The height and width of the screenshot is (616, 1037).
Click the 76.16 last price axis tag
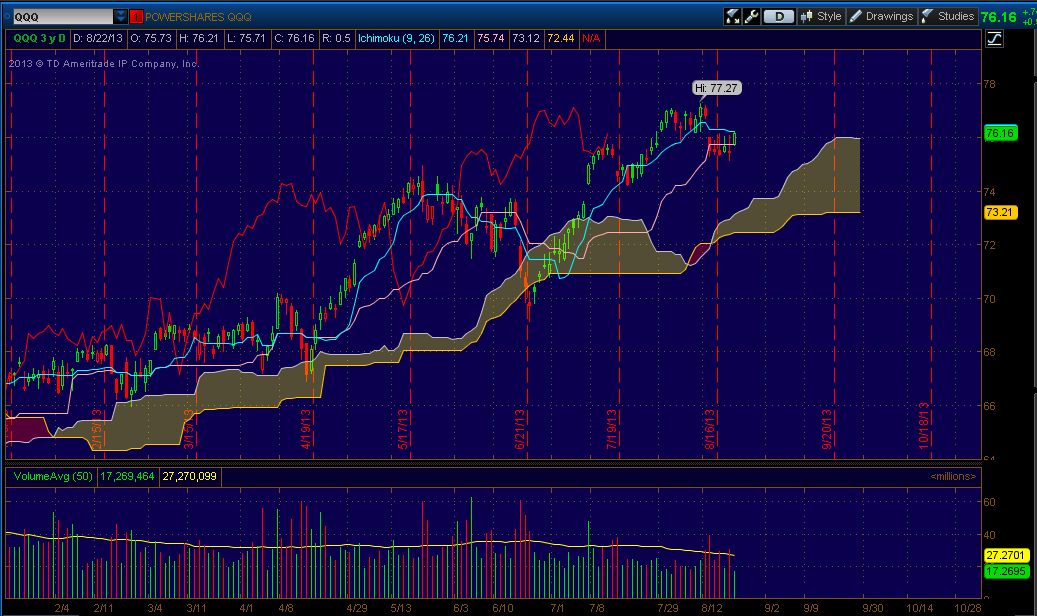1000,133
